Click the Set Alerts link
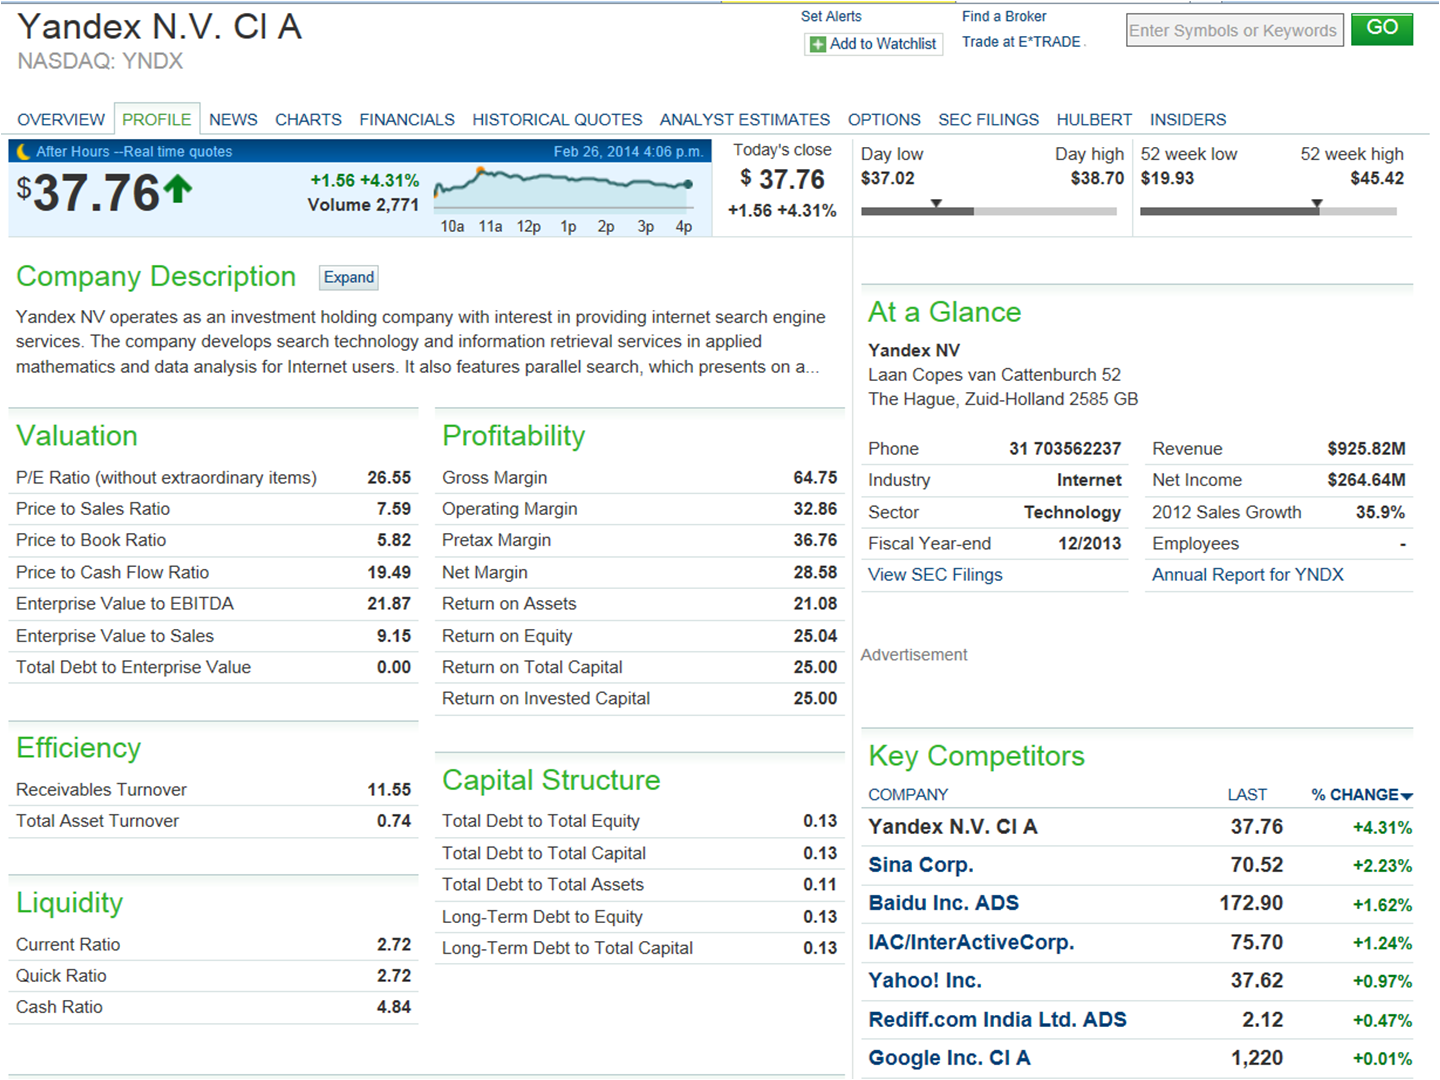 click(830, 16)
